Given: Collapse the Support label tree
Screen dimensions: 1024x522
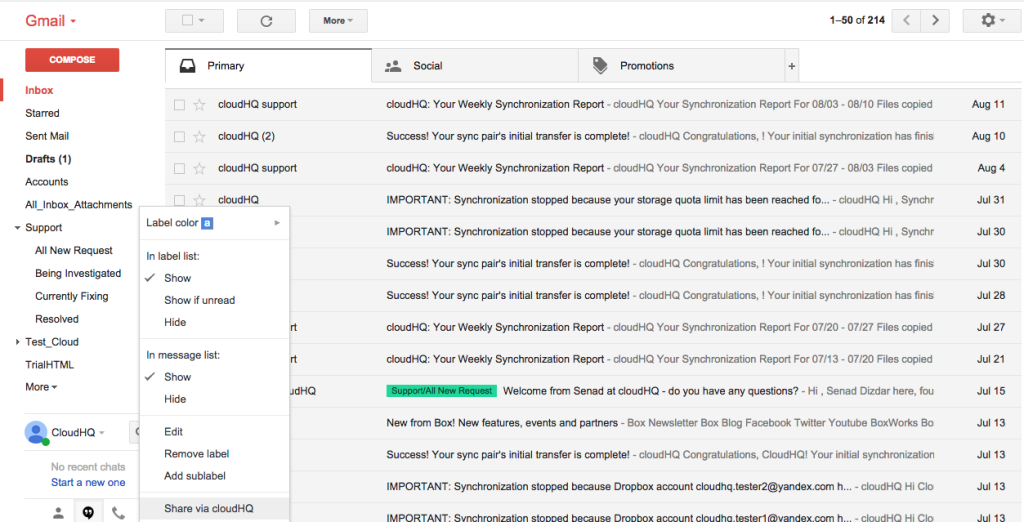Looking at the screenshot, I should (17, 228).
